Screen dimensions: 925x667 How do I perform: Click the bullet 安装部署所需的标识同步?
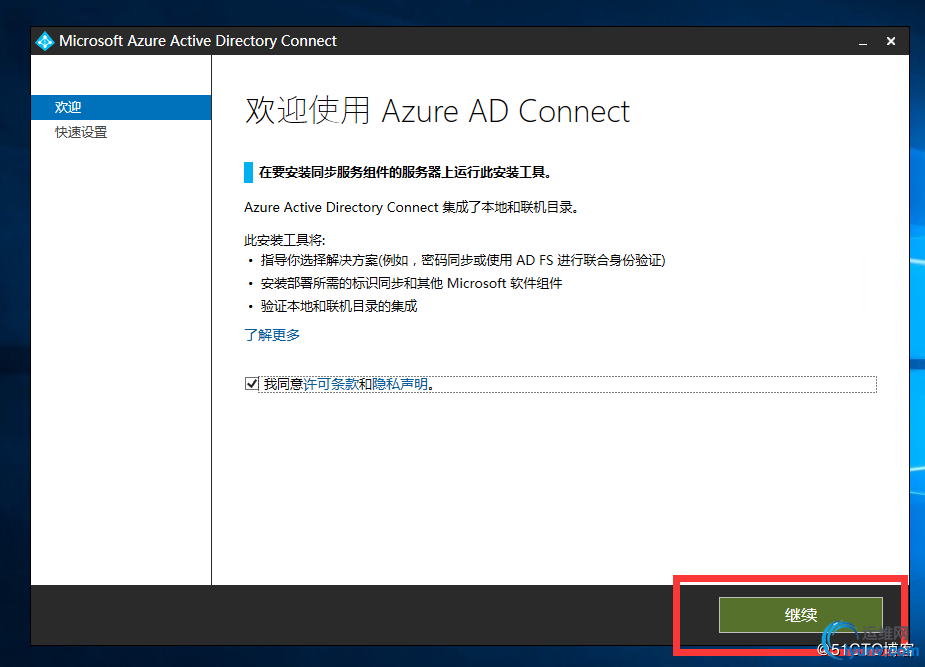pyautogui.click(x=411, y=283)
